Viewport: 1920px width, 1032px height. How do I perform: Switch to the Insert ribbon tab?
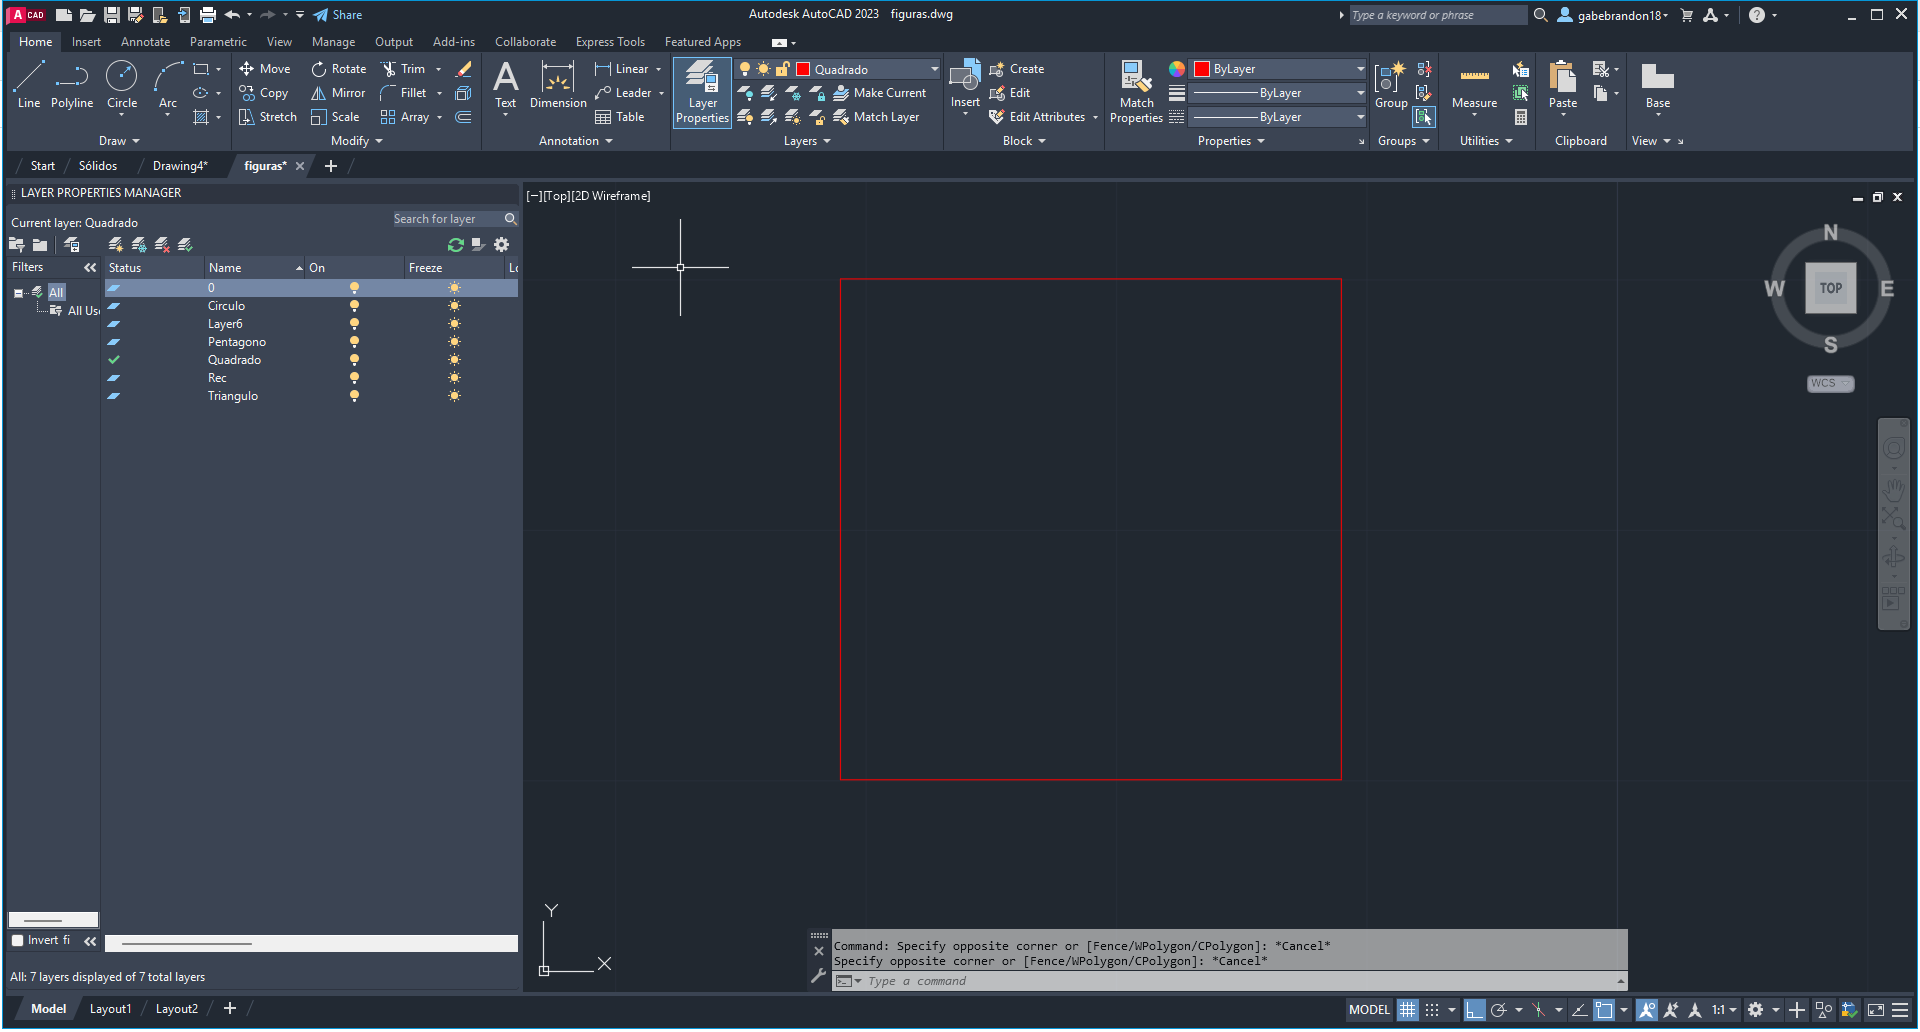[x=86, y=42]
